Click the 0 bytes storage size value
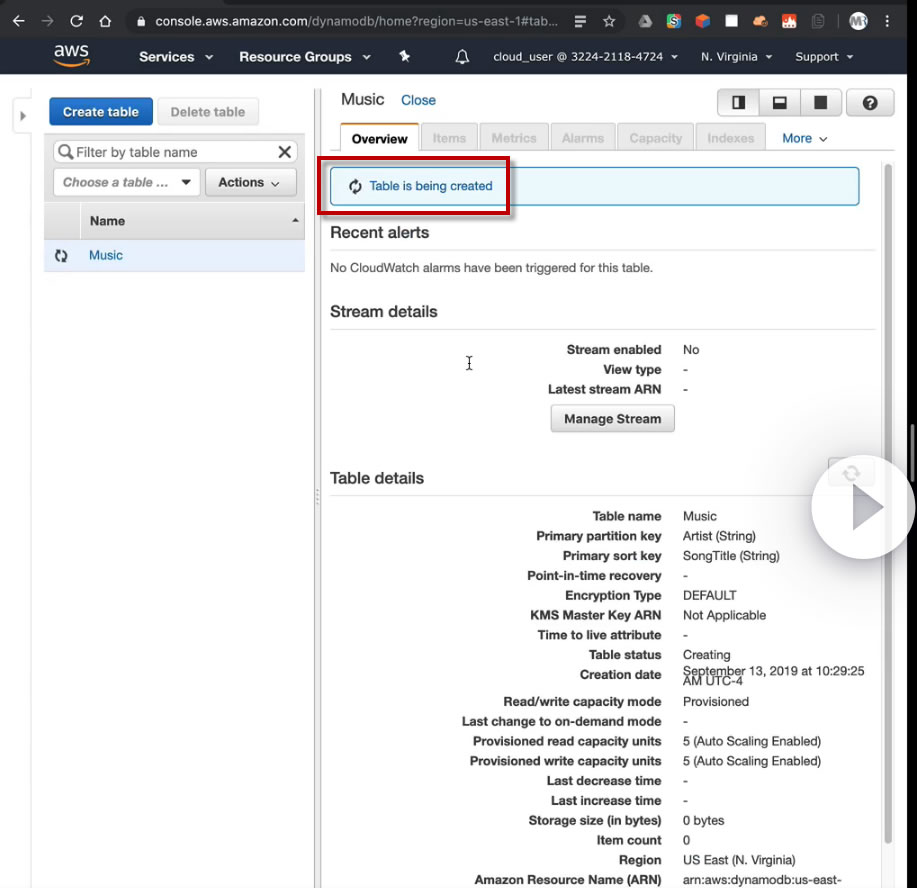This screenshot has height=888, width=917. tap(703, 821)
